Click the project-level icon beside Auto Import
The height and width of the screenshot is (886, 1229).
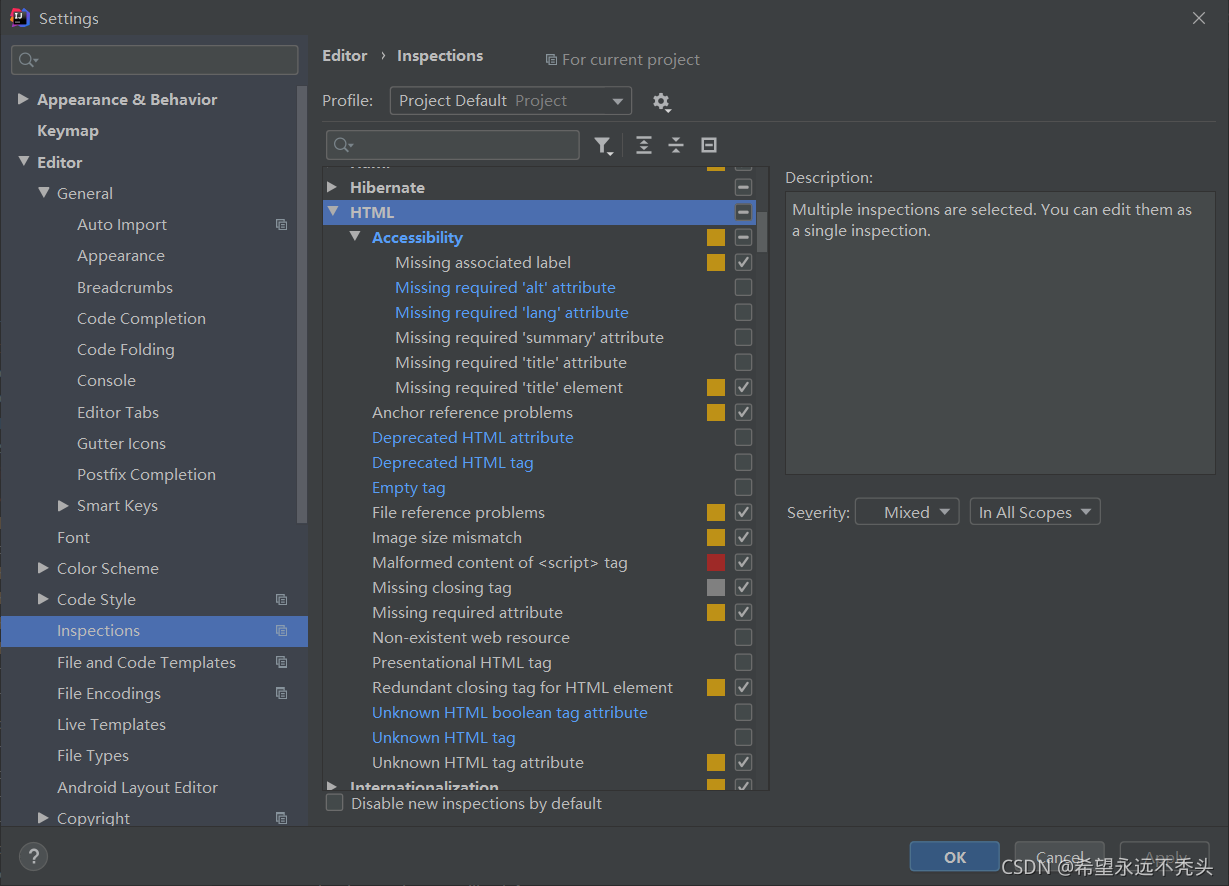pos(282,225)
